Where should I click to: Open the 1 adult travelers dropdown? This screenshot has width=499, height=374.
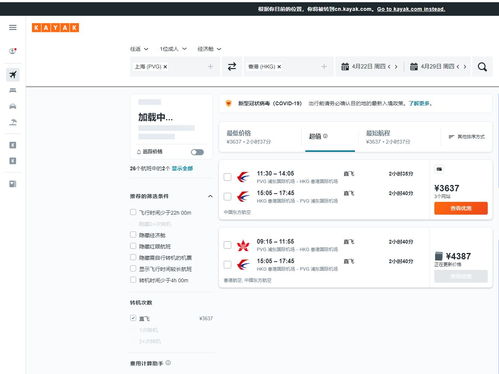click(173, 49)
